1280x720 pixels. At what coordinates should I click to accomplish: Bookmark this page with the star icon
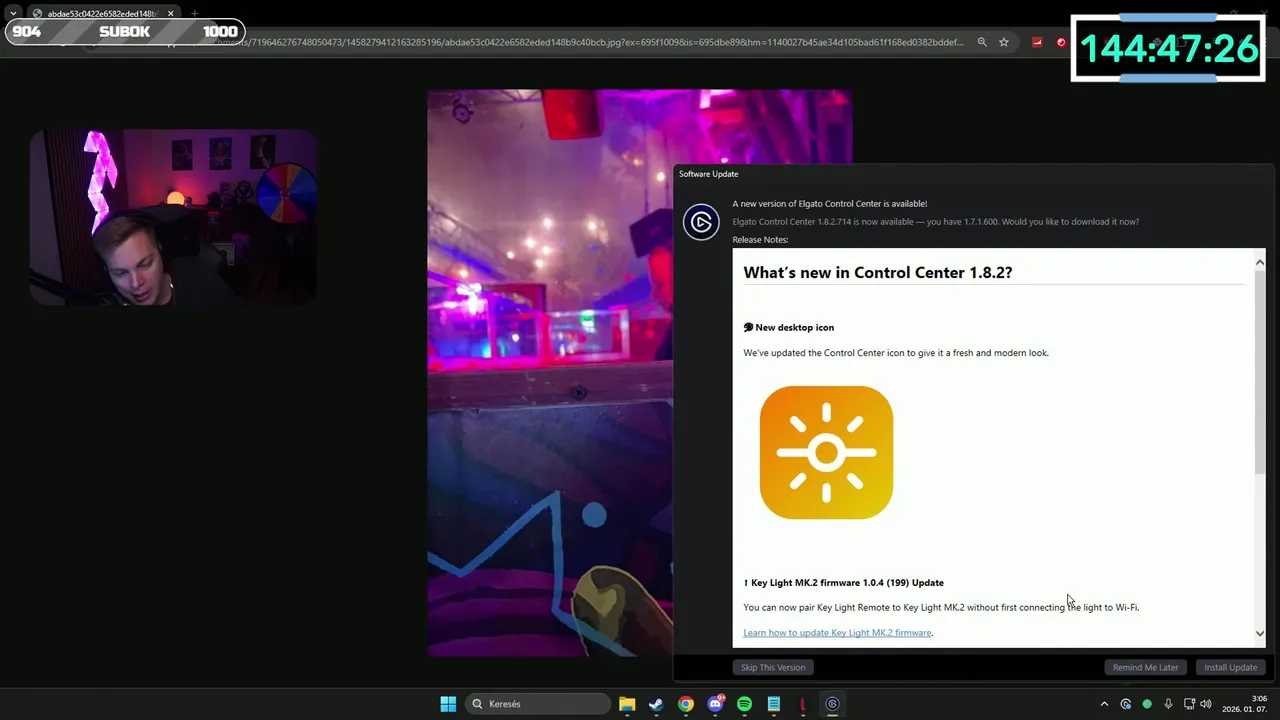(x=1004, y=42)
